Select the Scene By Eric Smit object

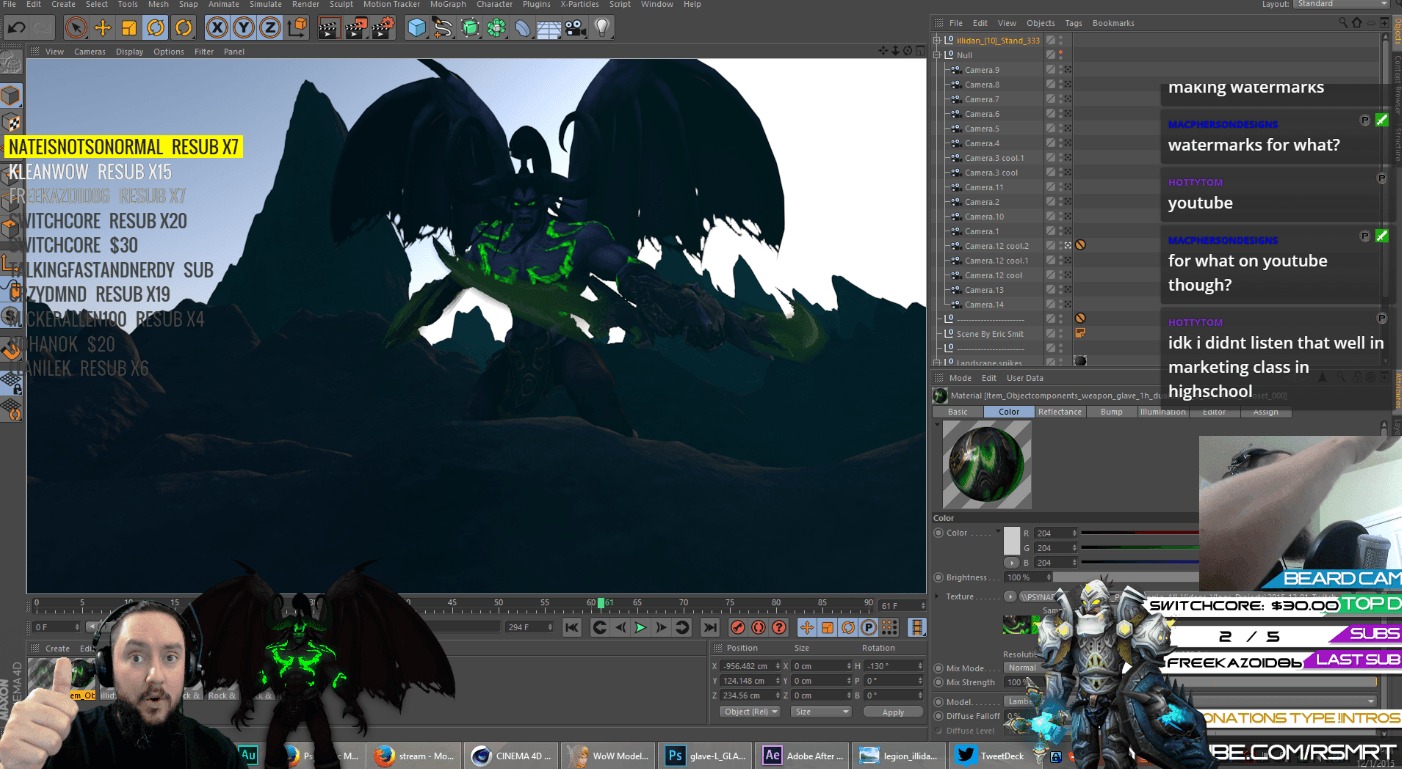[990, 334]
